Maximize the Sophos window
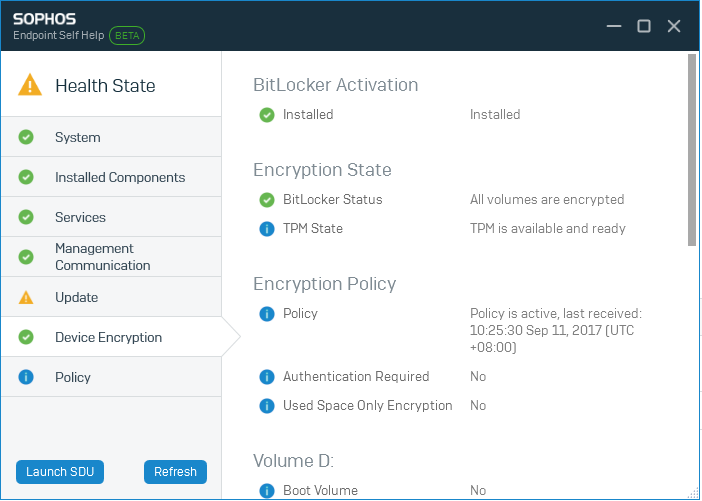702x501 pixels. click(644, 26)
